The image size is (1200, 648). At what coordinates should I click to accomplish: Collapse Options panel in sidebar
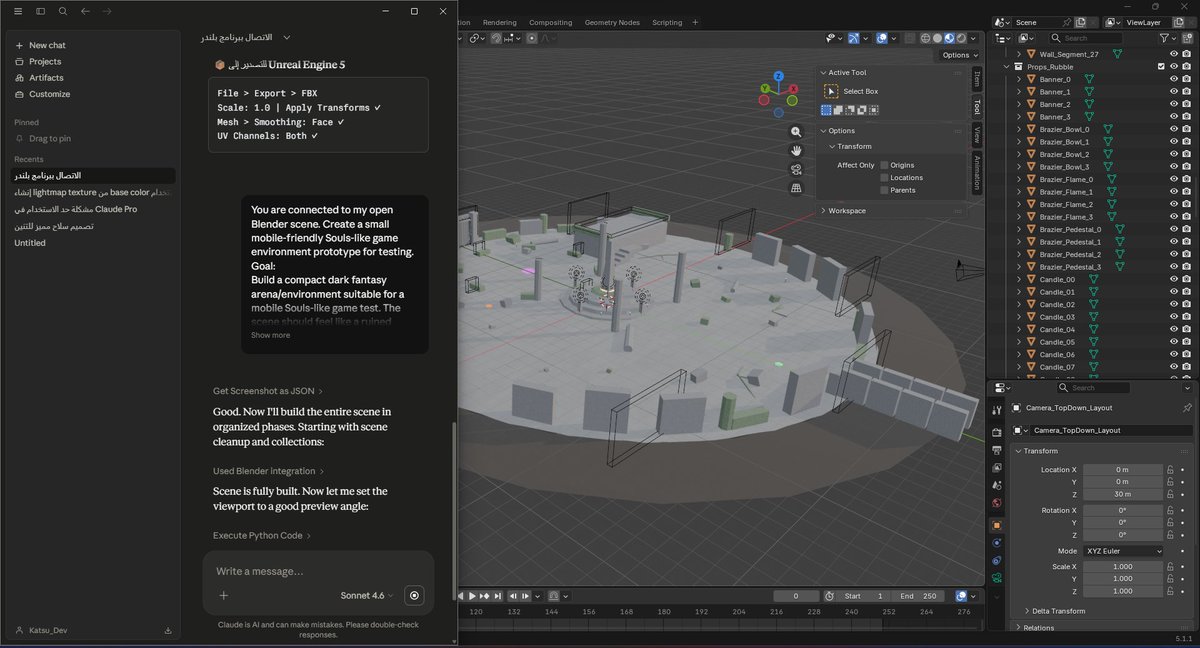coord(824,130)
